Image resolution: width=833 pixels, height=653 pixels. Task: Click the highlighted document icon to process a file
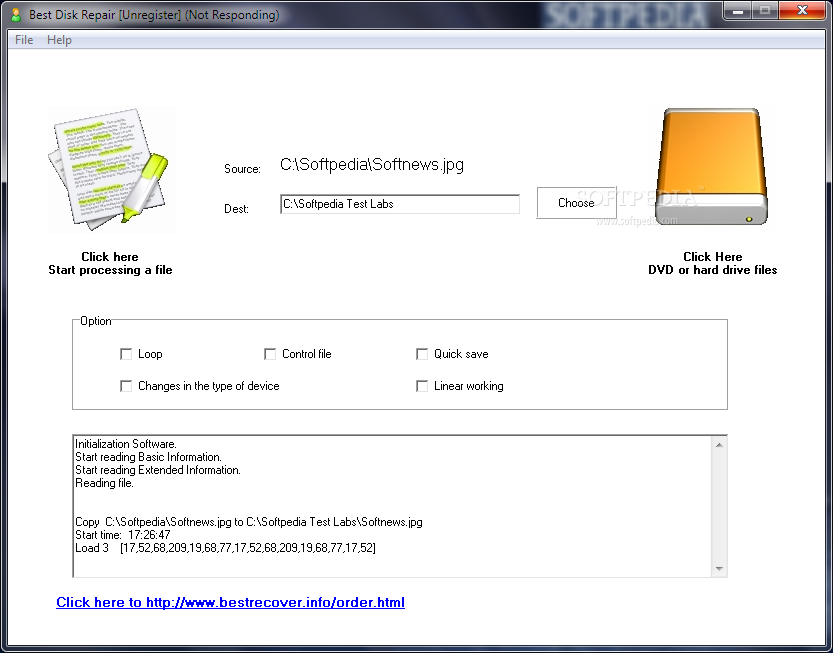point(111,170)
